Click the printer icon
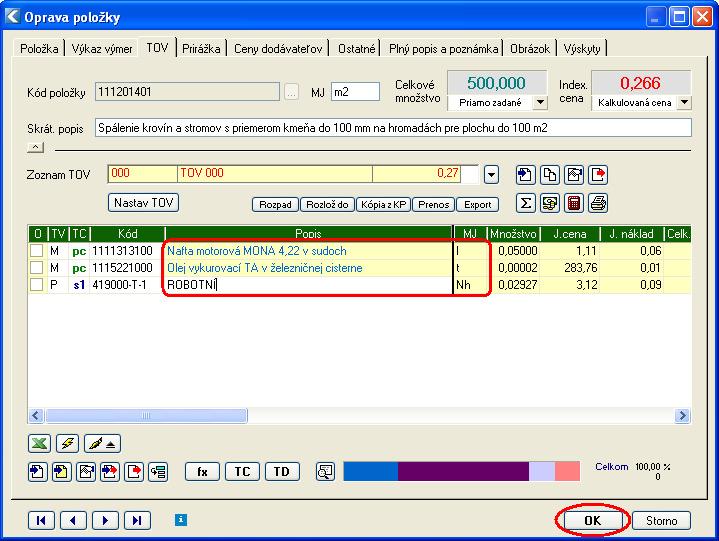The height and width of the screenshot is (541, 719). coord(598,203)
